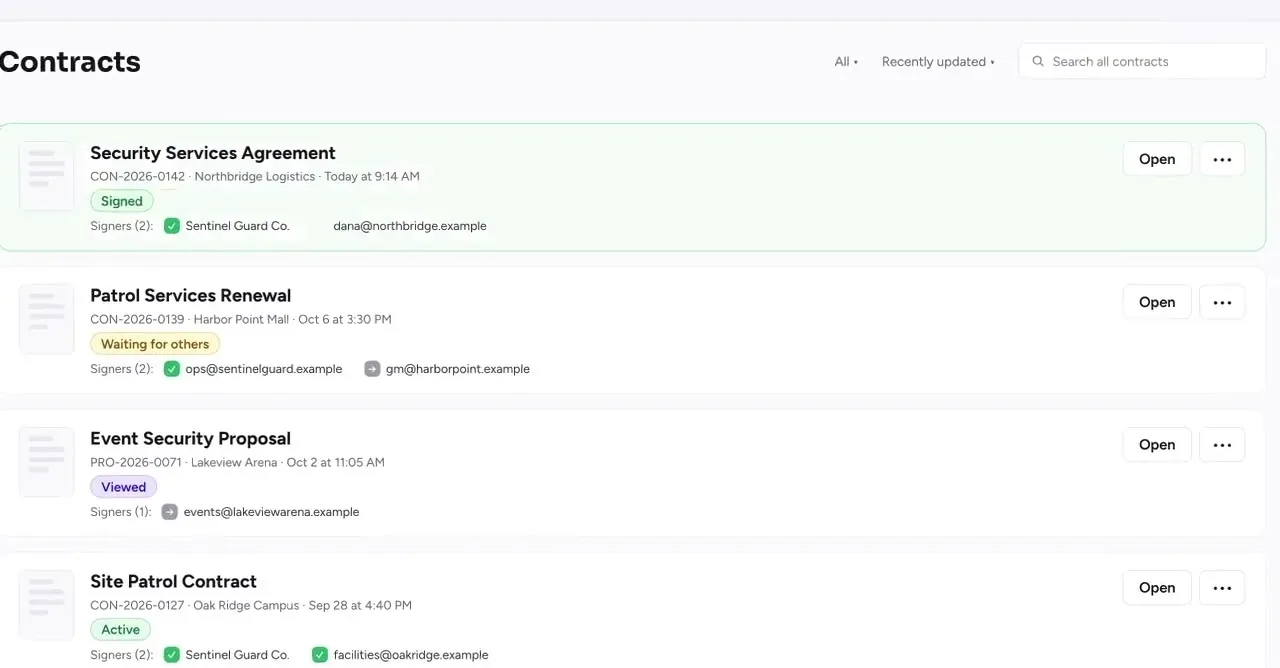This screenshot has height=668, width=1280.
Task: Click the Security Services Agreement title
Action: (213, 153)
